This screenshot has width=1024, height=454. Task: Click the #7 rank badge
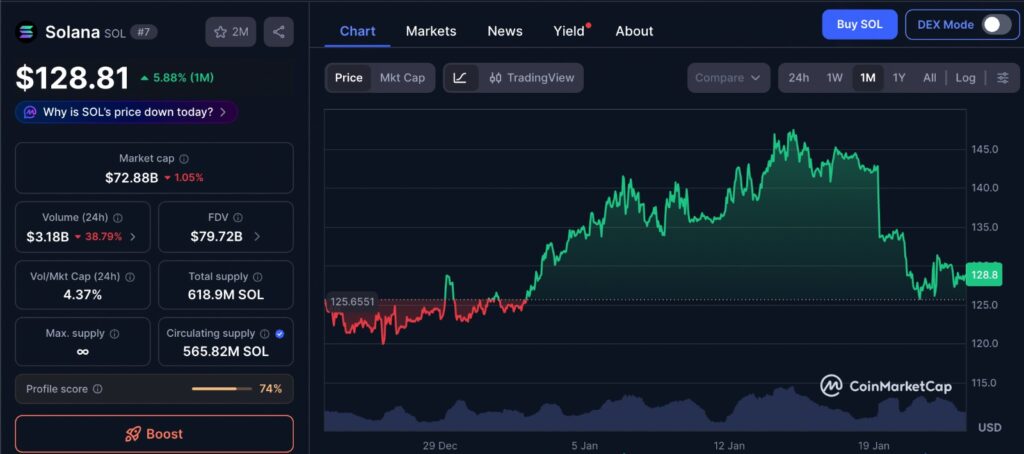click(144, 31)
